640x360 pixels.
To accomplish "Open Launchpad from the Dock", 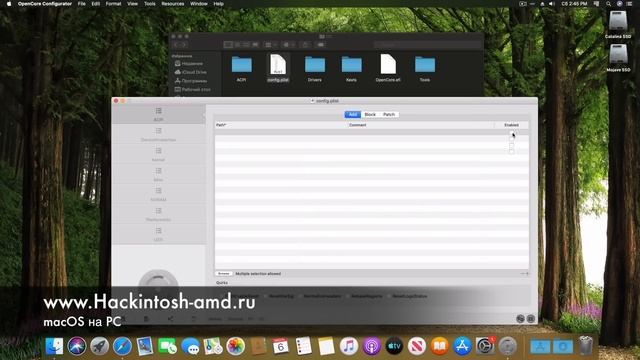I will [x=100, y=346].
